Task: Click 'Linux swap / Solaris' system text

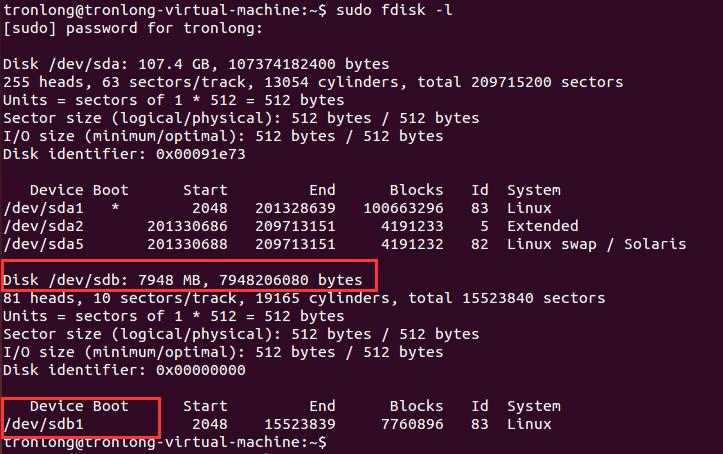Action: point(596,244)
